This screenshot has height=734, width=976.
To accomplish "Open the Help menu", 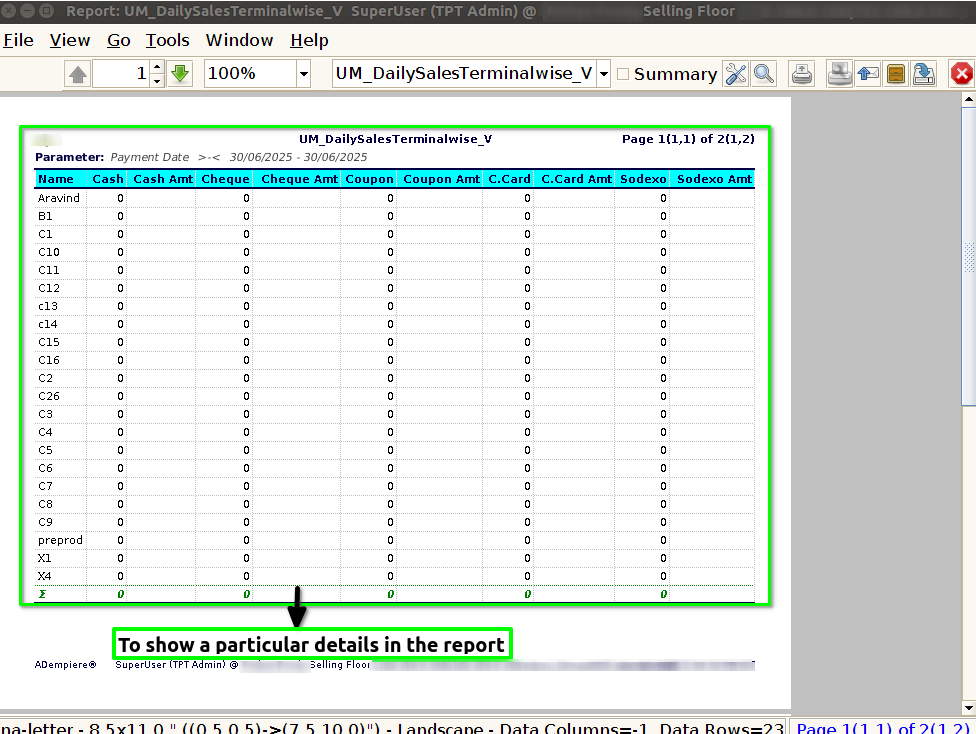I will click(309, 40).
